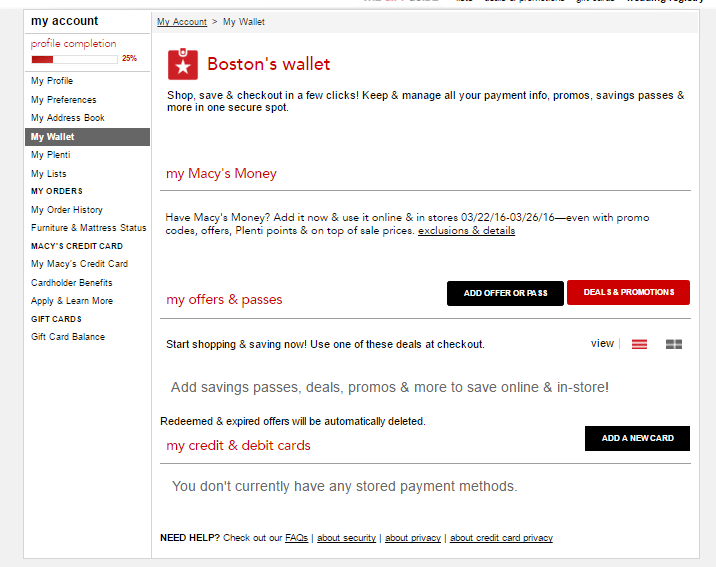
Task: Click Deals & Promotions button
Action: 628,292
